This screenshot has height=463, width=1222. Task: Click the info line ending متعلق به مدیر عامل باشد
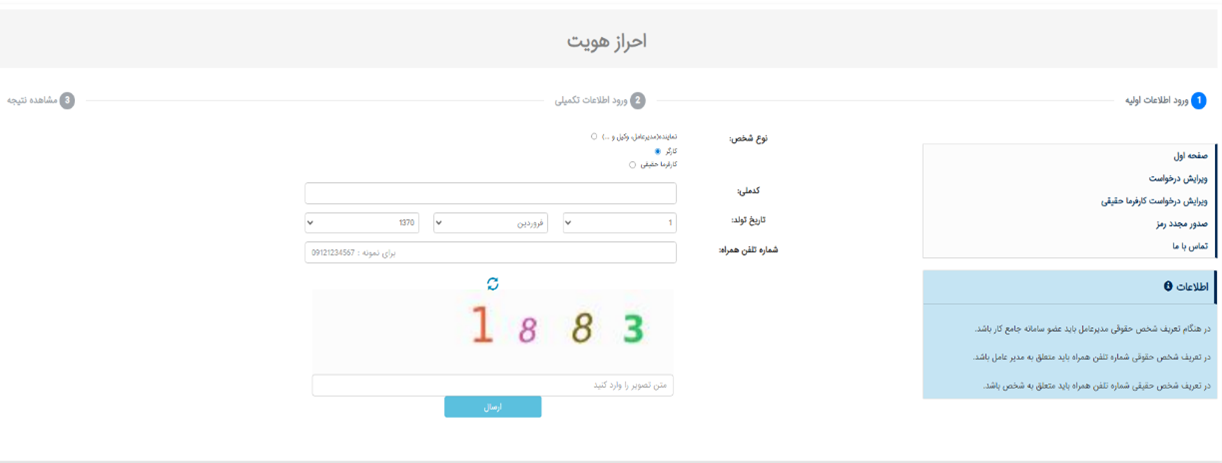click(x=1091, y=357)
